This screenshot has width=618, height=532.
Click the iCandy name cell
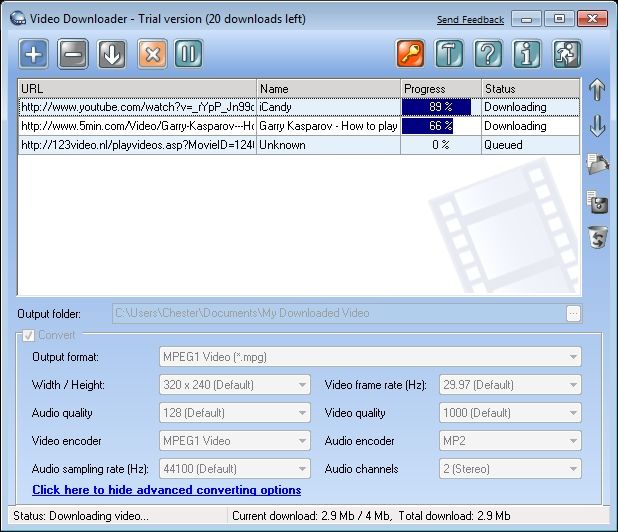(x=328, y=107)
